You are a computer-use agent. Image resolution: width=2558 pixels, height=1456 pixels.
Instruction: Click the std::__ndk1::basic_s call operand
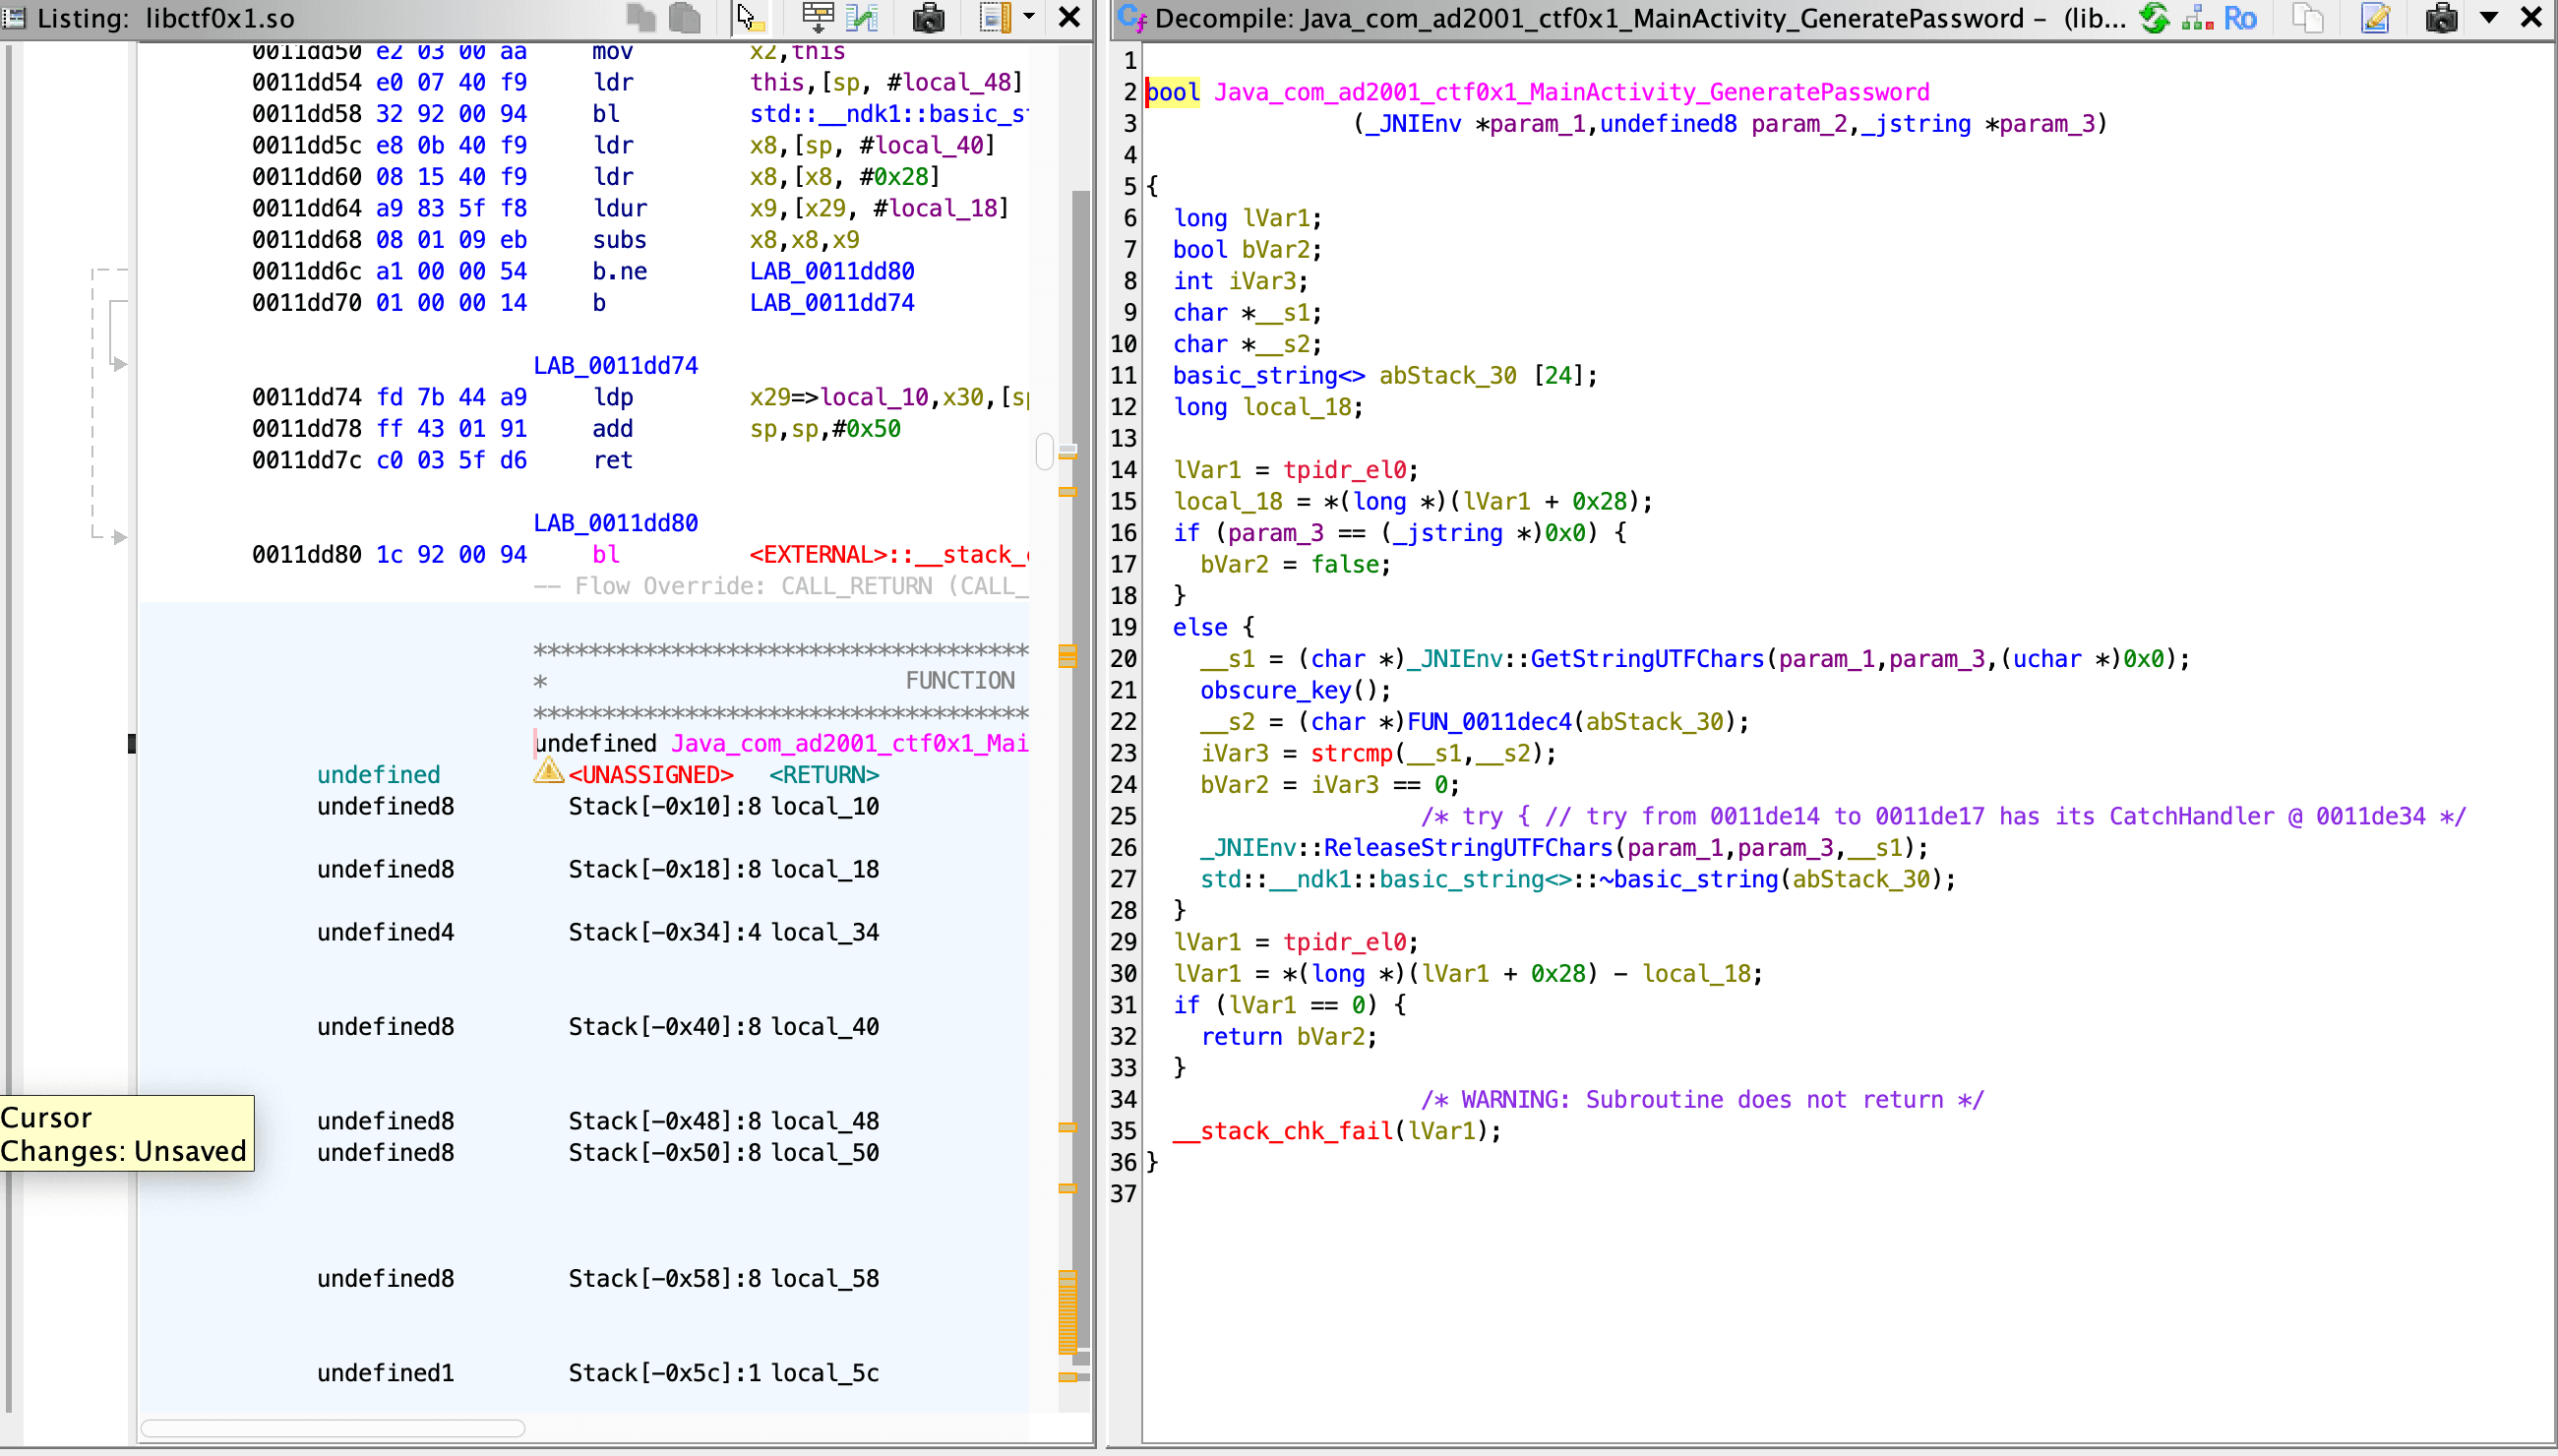click(889, 114)
